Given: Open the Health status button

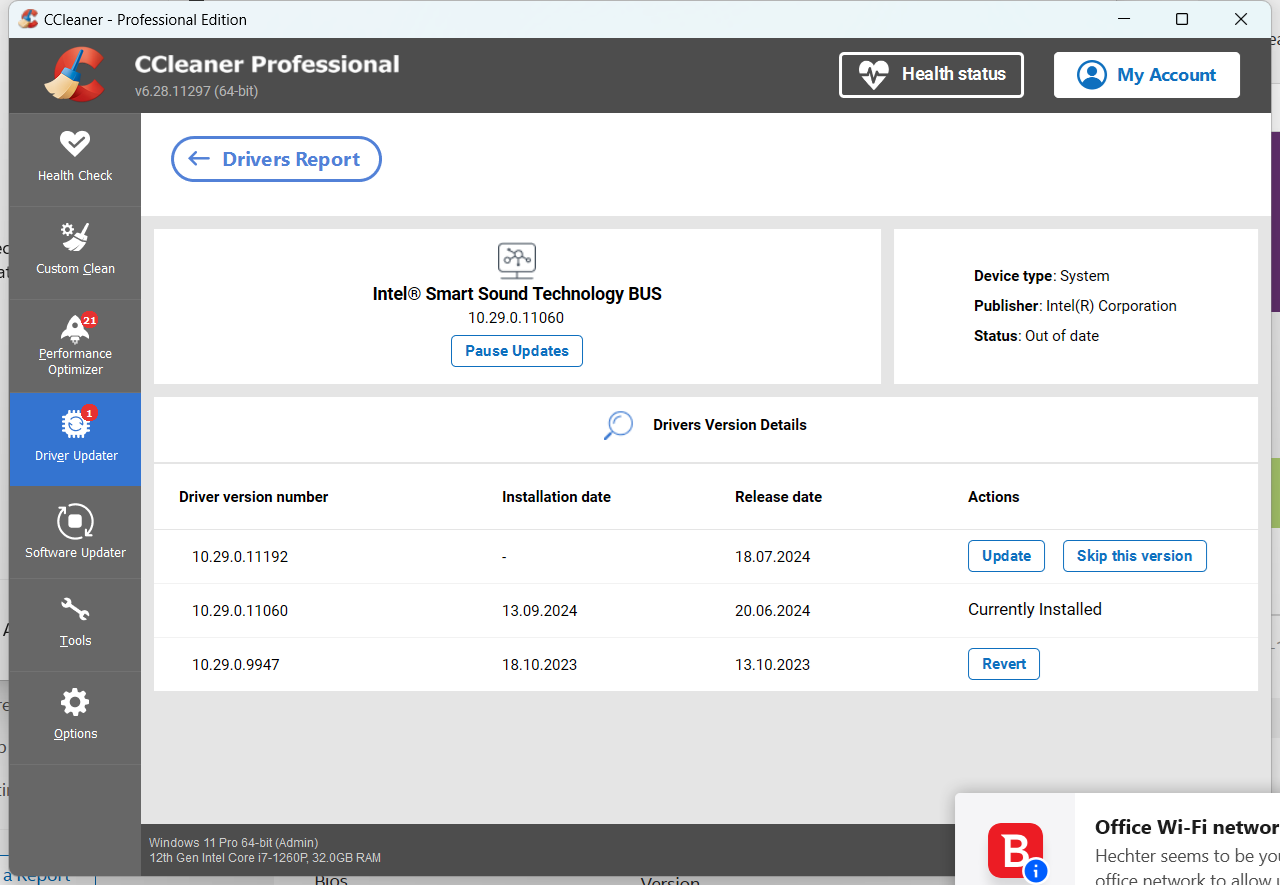Looking at the screenshot, I should pos(931,75).
